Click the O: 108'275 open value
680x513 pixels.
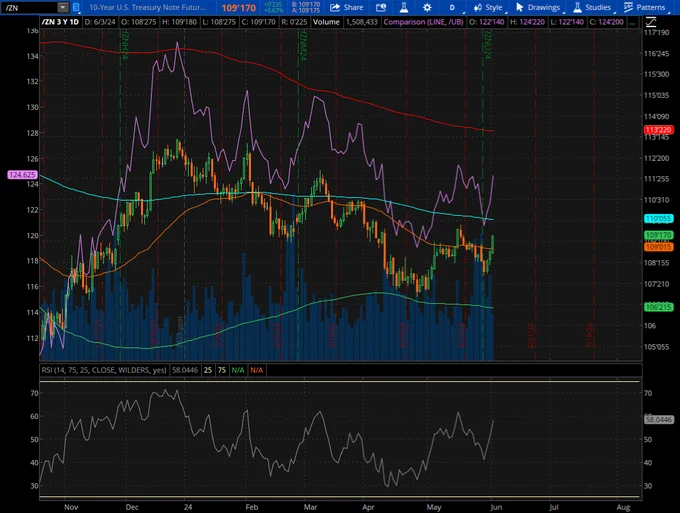pos(138,22)
